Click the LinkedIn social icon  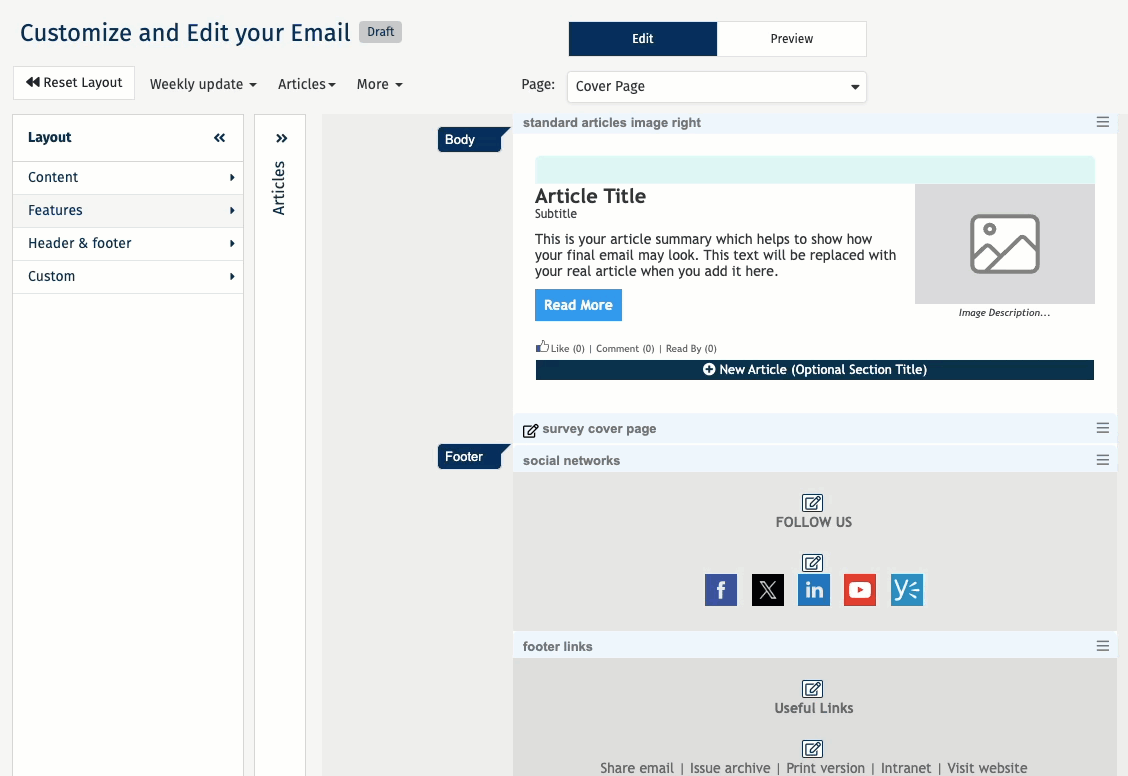813,590
